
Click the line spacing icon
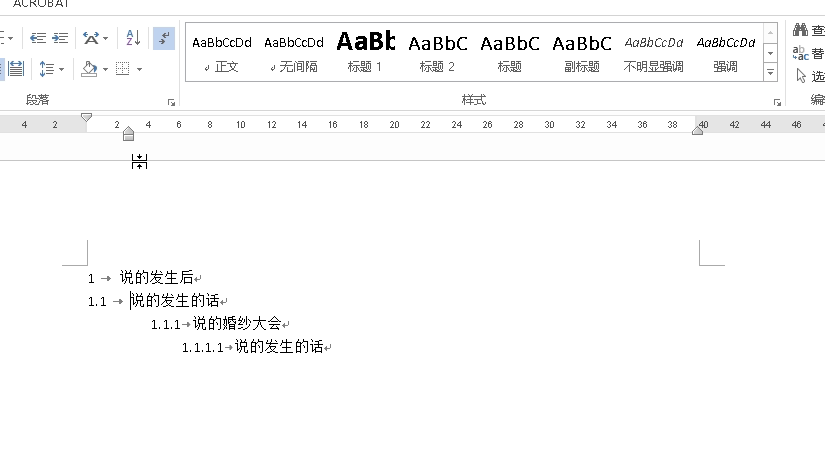(46, 69)
